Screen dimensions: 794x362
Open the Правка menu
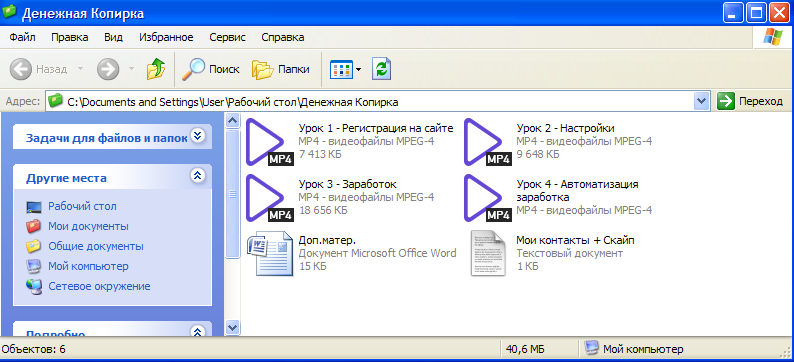pyautogui.click(x=69, y=37)
